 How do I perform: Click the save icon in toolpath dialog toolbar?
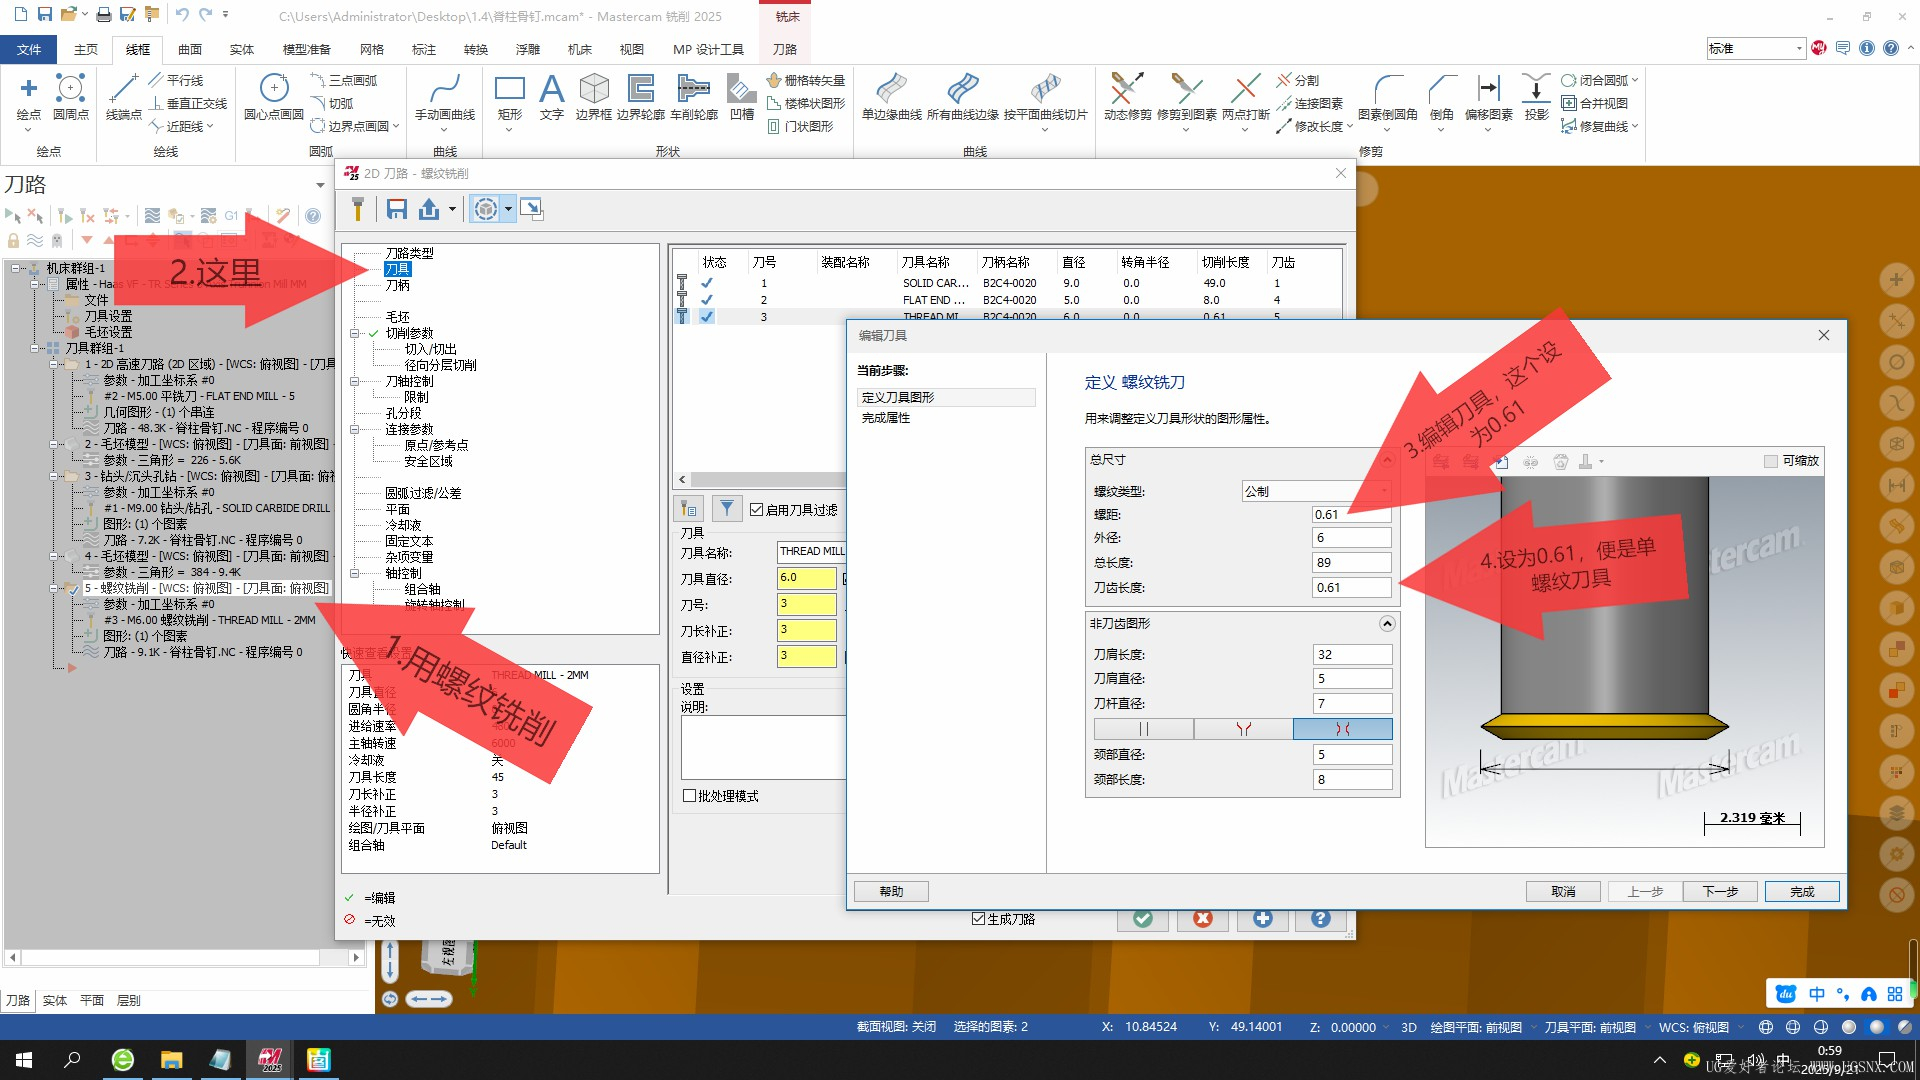397,209
